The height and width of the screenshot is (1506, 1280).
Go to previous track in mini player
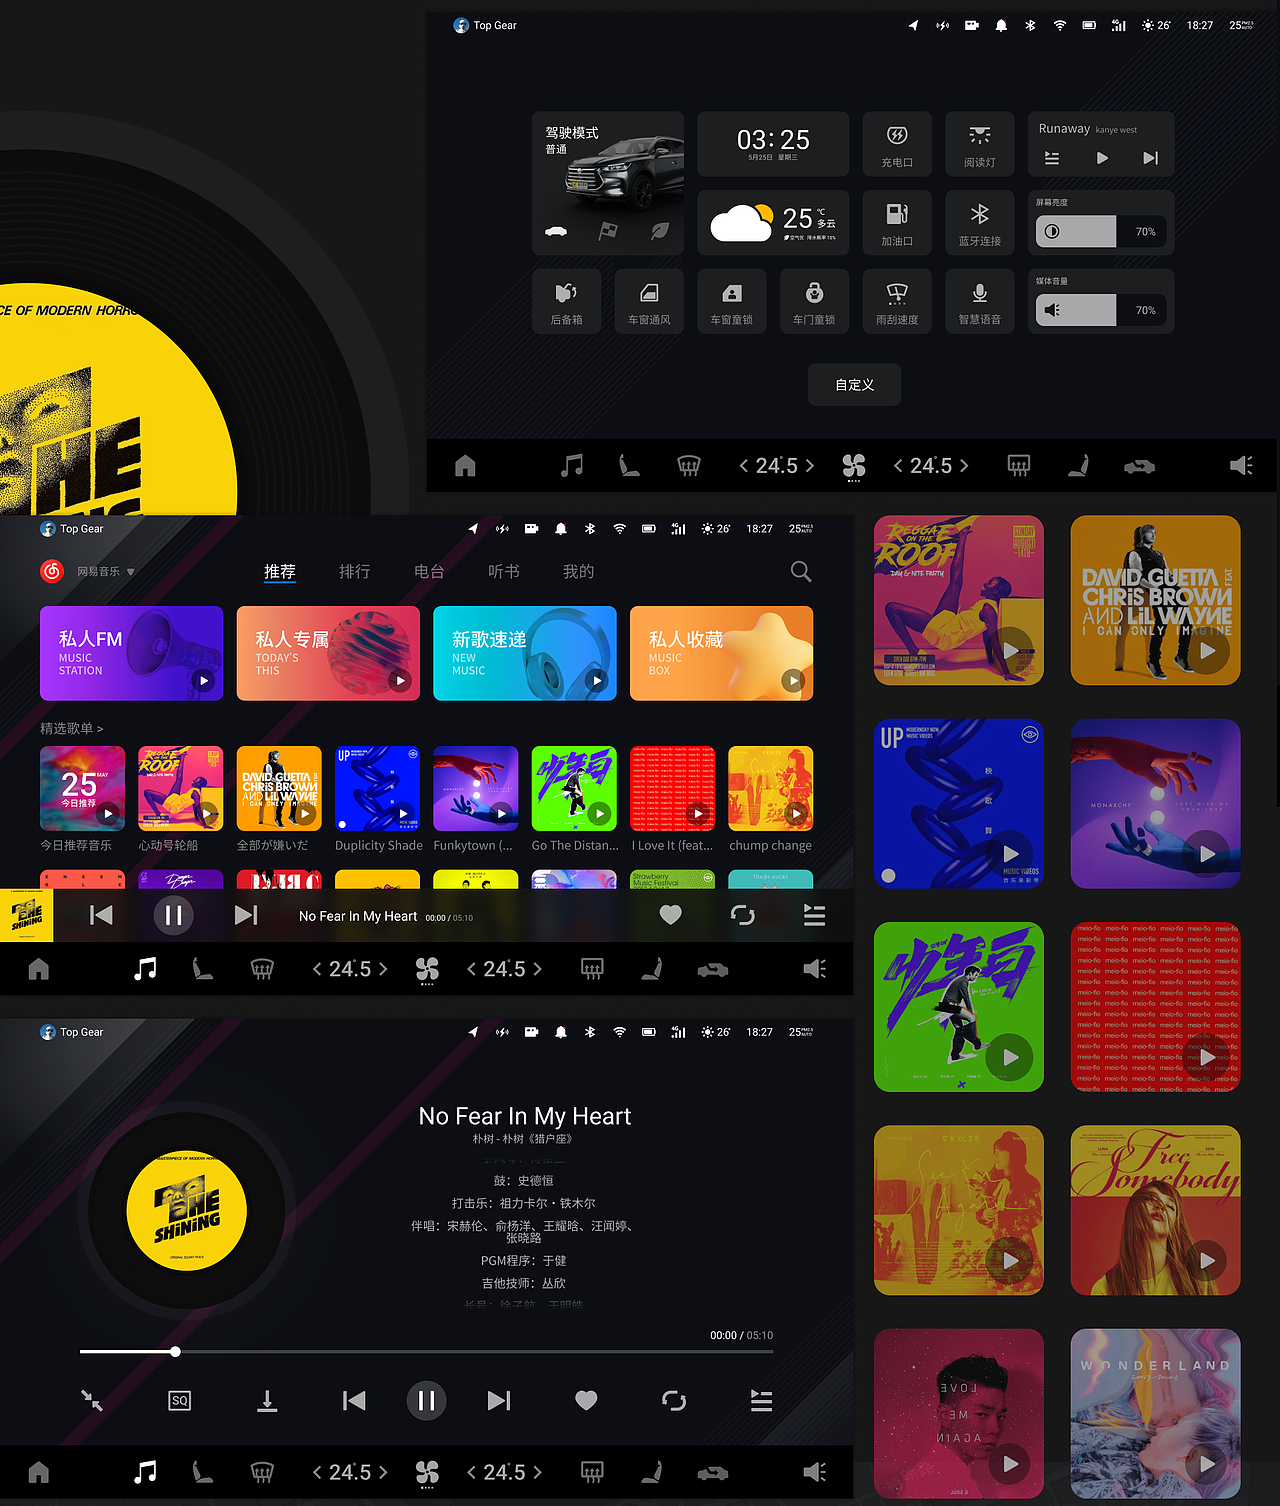point(101,915)
